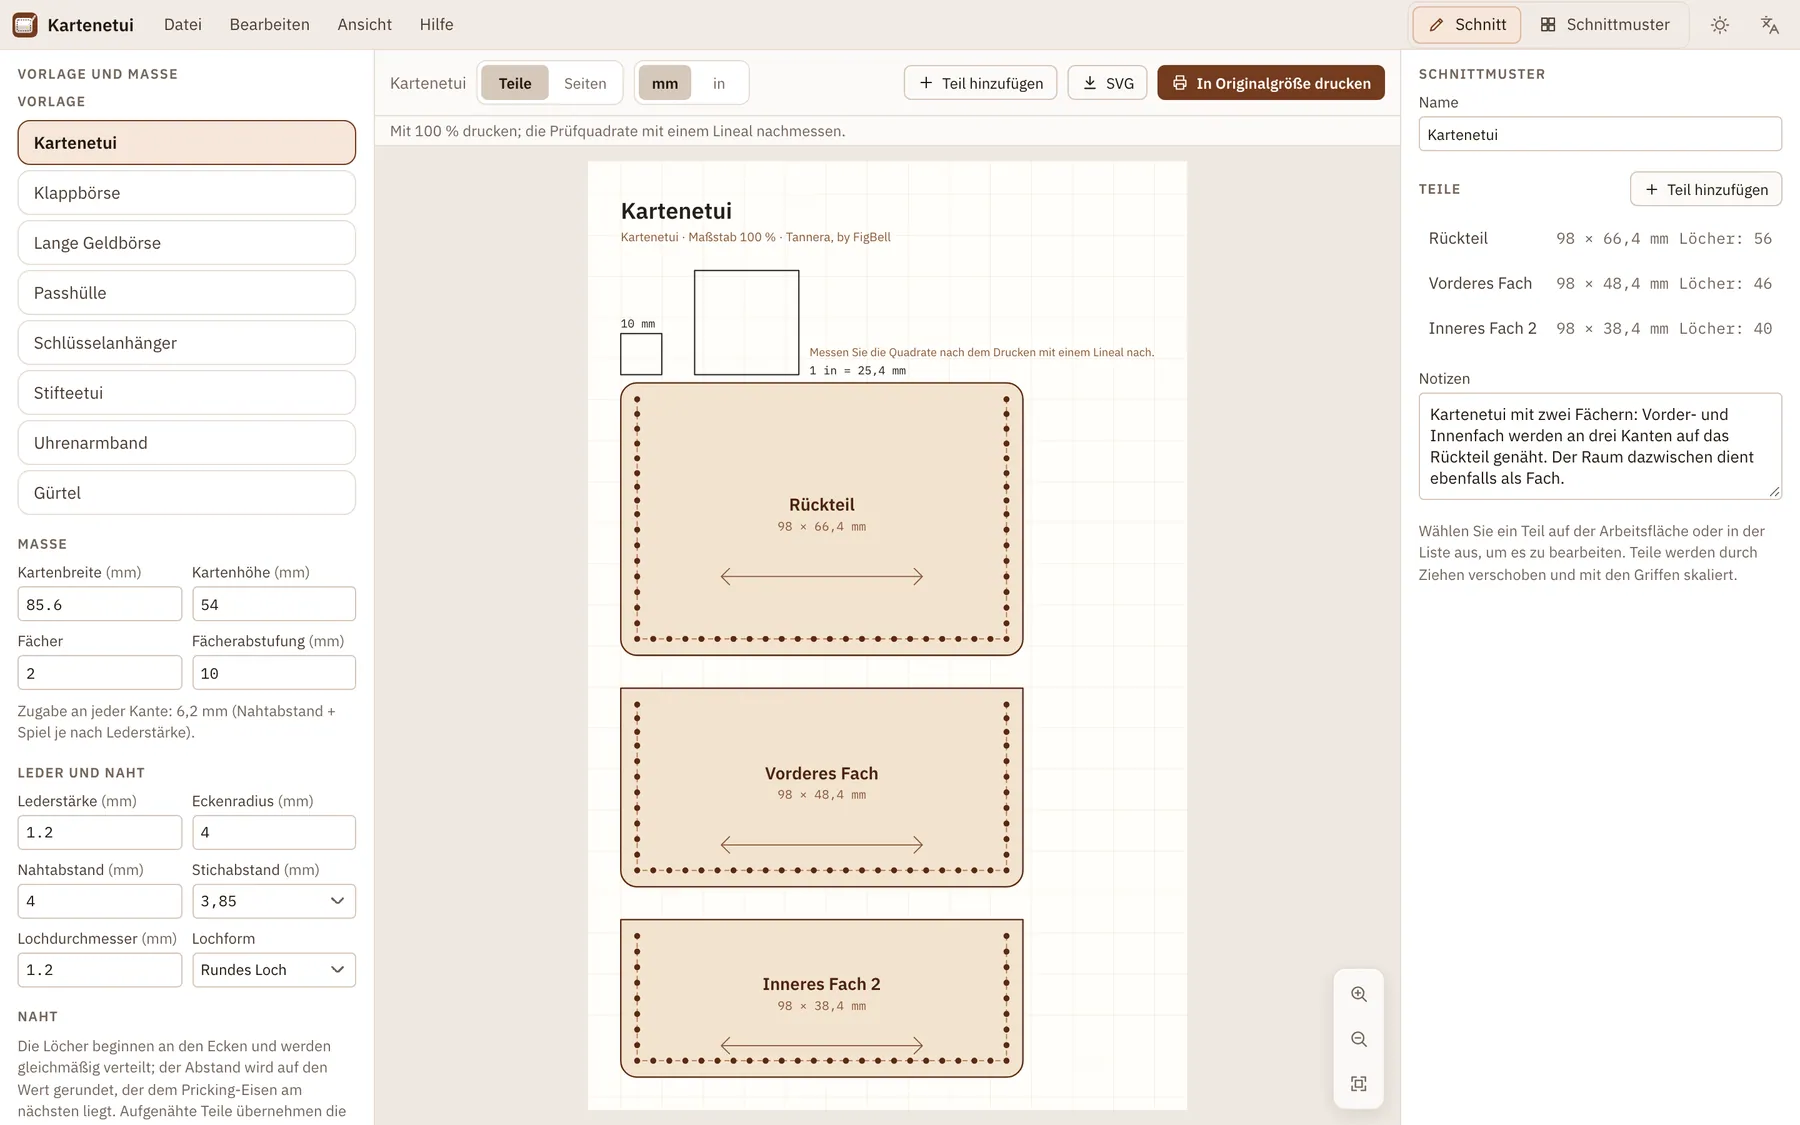Select the Vorderes Fach row in parts list
The width and height of the screenshot is (1800, 1125).
point(1600,284)
